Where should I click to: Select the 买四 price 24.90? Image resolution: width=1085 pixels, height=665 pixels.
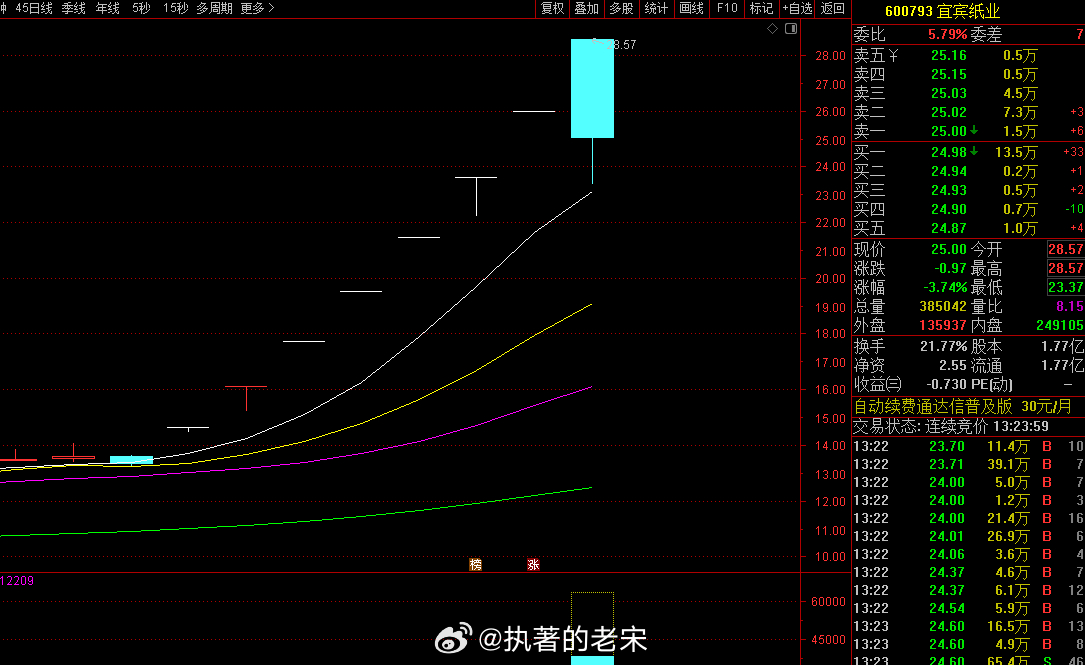(949, 209)
